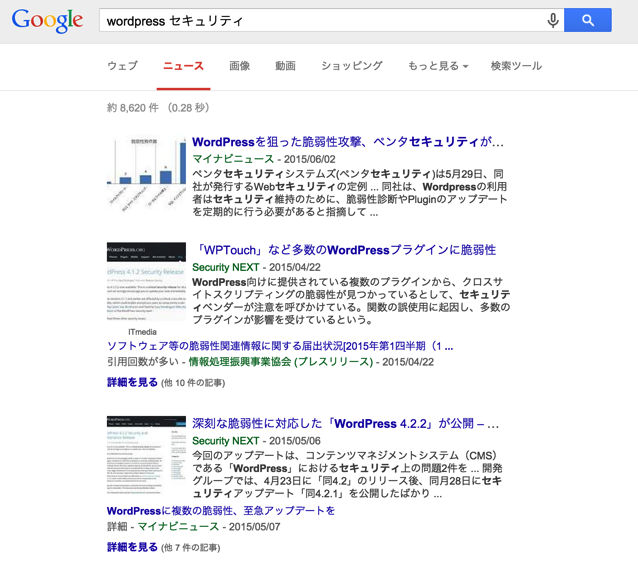This screenshot has width=638, height=563.
Task: Click the WordPress 4.2.2 article thumbnail
Action: click(x=146, y=455)
